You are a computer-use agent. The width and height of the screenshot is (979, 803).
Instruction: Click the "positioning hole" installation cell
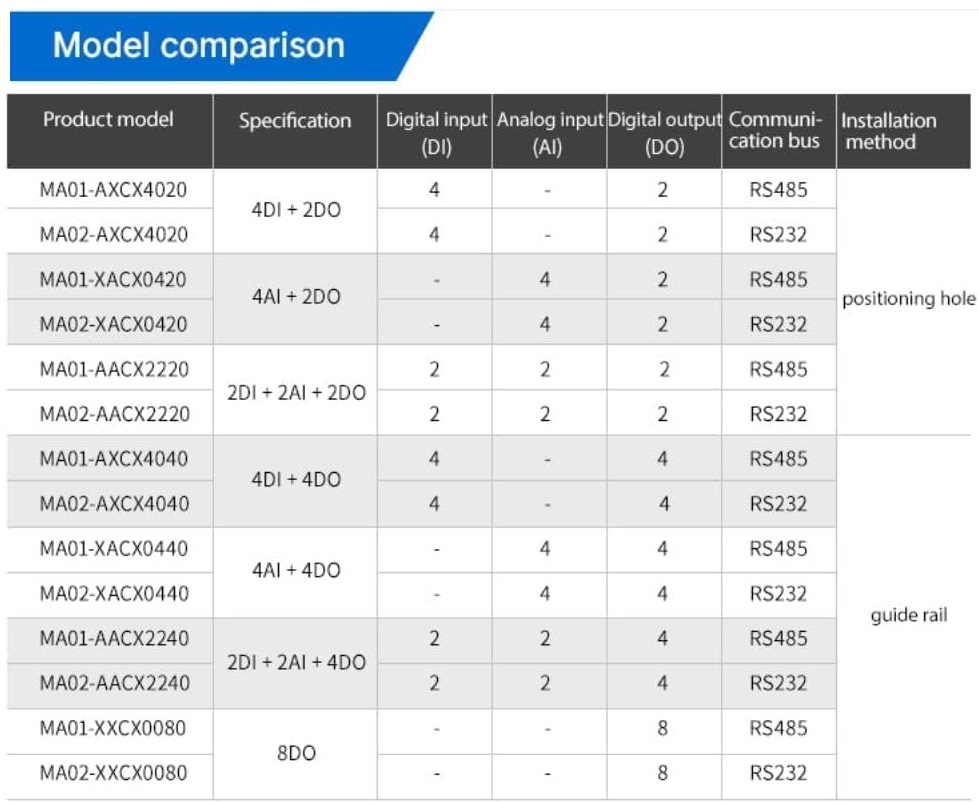(908, 299)
